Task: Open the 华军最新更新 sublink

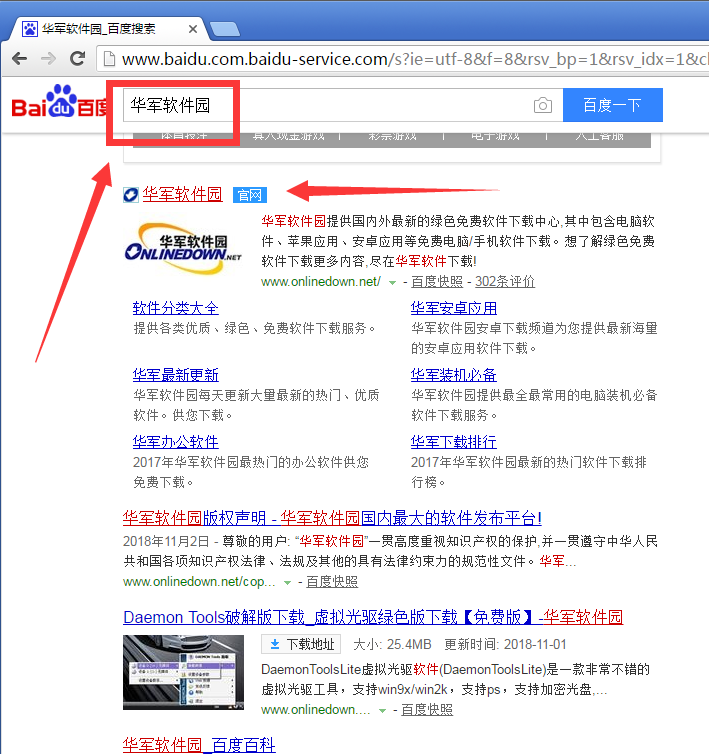Action: (176, 375)
